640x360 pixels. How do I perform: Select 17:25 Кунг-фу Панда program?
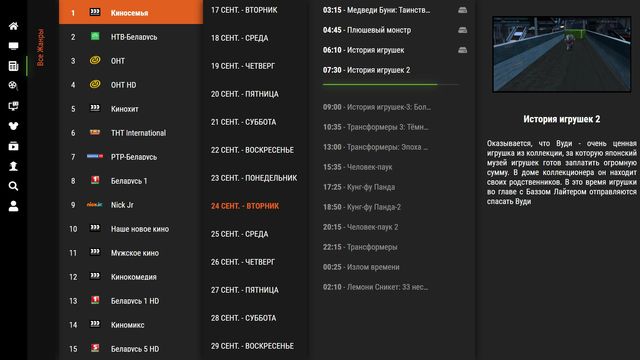pyautogui.click(x=359, y=187)
